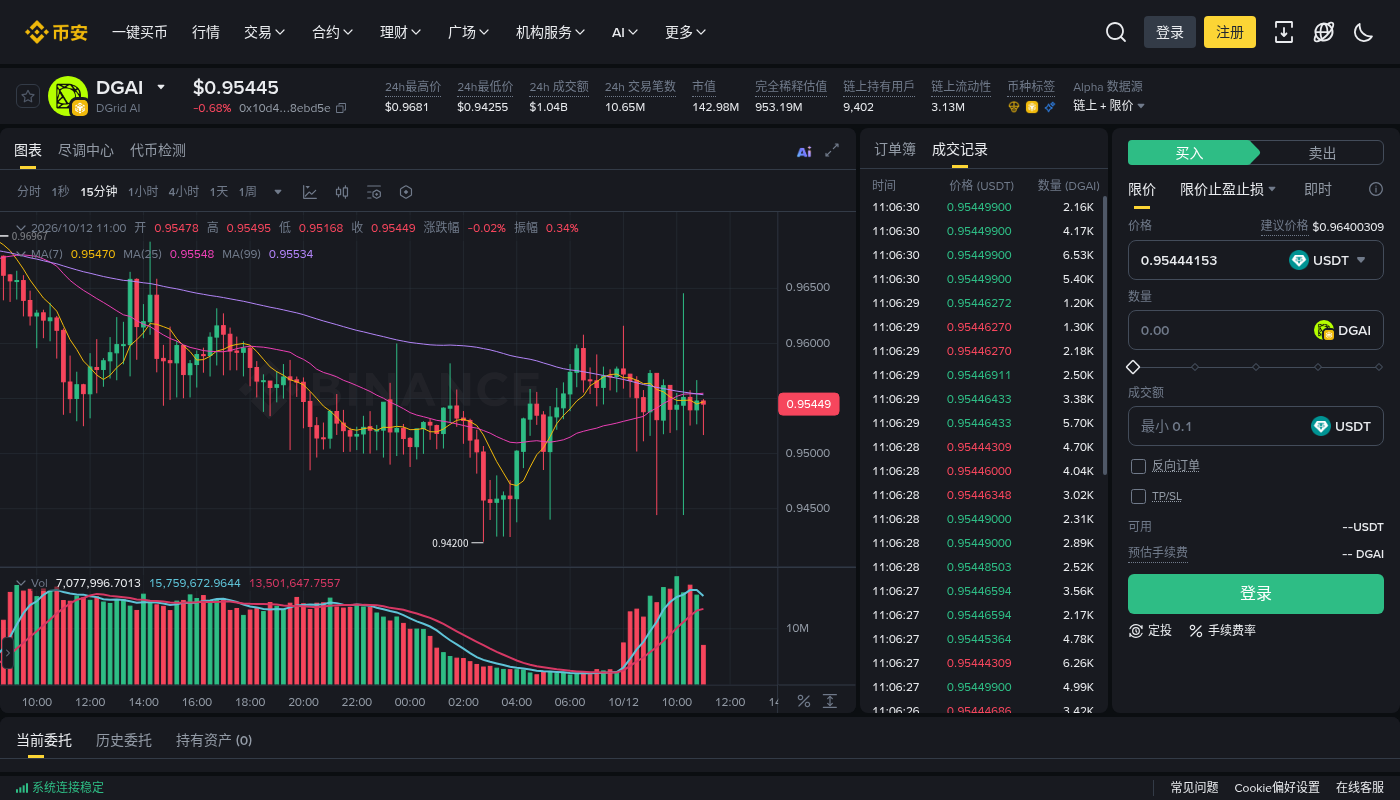The height and width of the screenshot is (800, 1400).
Task: Expand more chart time intervals arrow
Action: [x=278, y=192]
